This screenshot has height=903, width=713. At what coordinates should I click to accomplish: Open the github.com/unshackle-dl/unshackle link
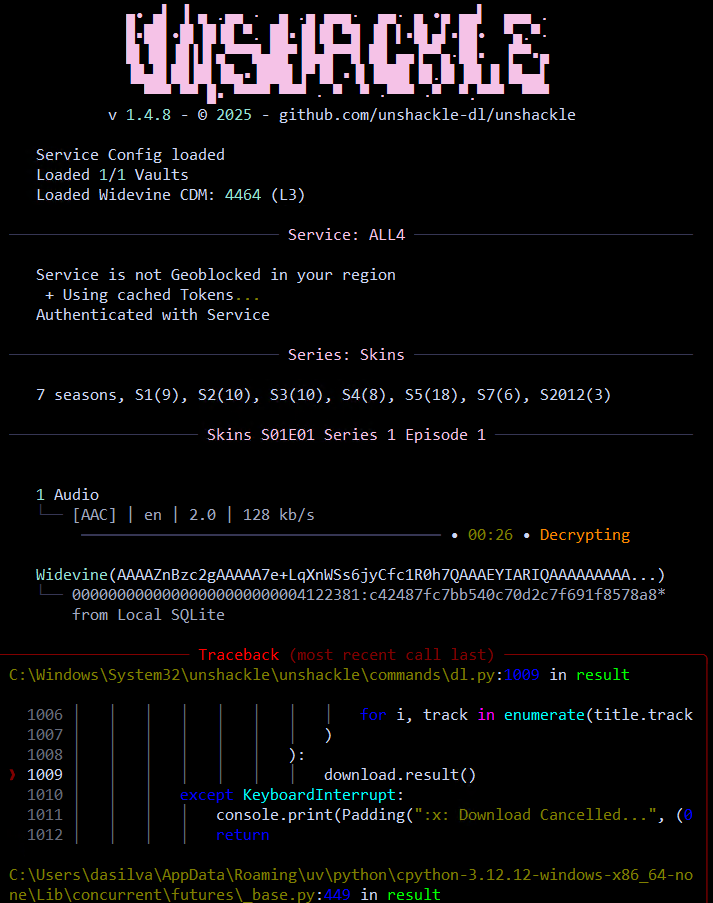[427, 114]
